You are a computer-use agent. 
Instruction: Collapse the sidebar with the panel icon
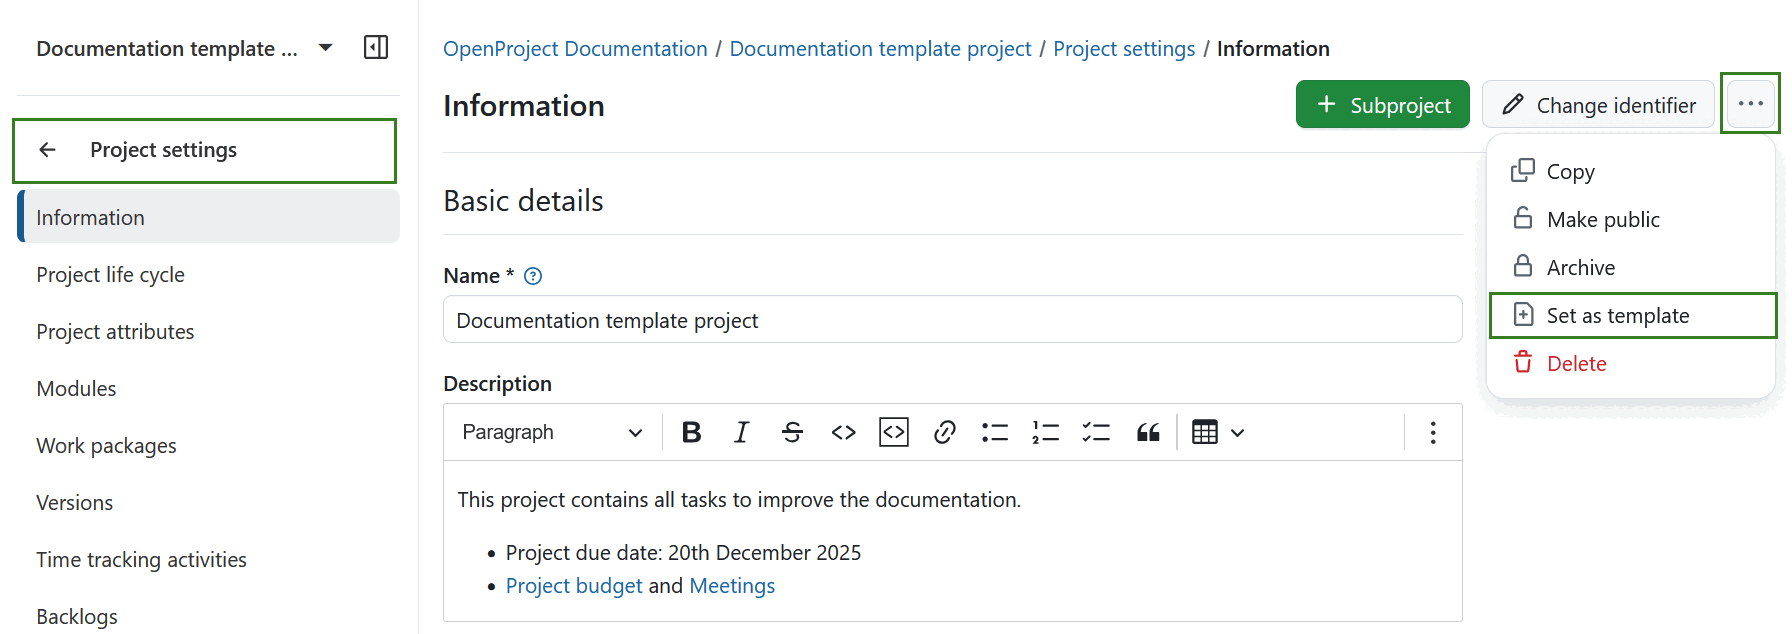(376, 48)
